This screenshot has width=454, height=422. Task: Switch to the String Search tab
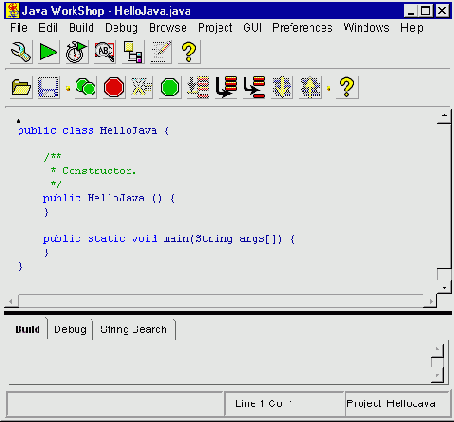tap(133, 329)
